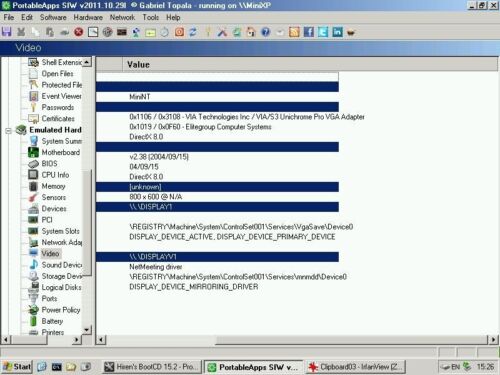This screenshot has width=500, height=375.
Task: Click the crossed tools toolbar icon
Action: tap(222, 32)
